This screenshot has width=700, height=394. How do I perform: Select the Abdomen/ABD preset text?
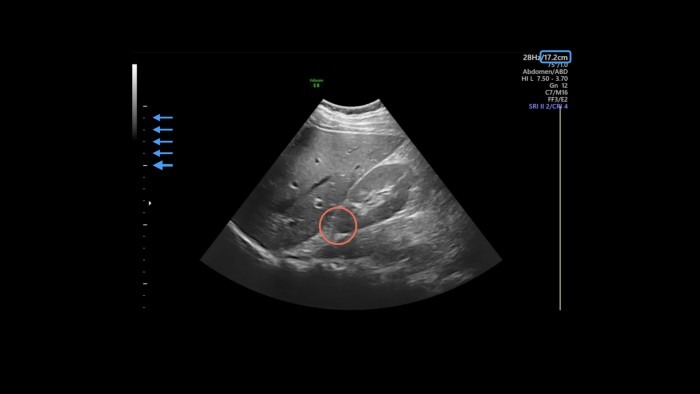point(545,71)
